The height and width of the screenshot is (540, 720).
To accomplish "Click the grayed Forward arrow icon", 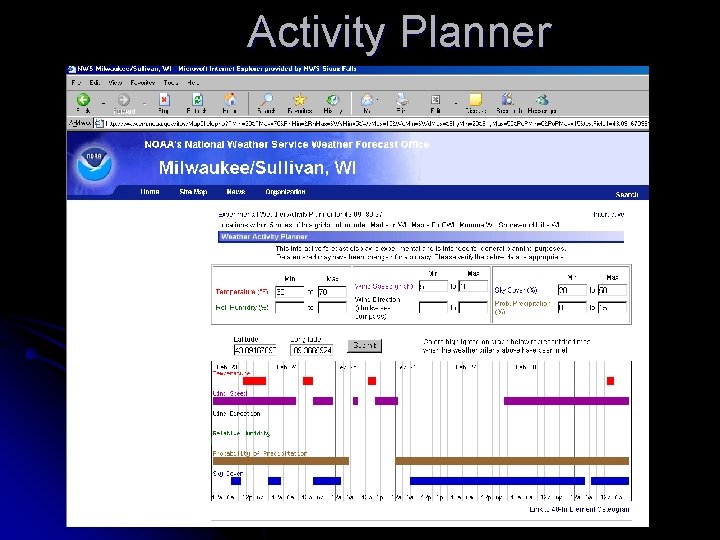I will 124,100.
